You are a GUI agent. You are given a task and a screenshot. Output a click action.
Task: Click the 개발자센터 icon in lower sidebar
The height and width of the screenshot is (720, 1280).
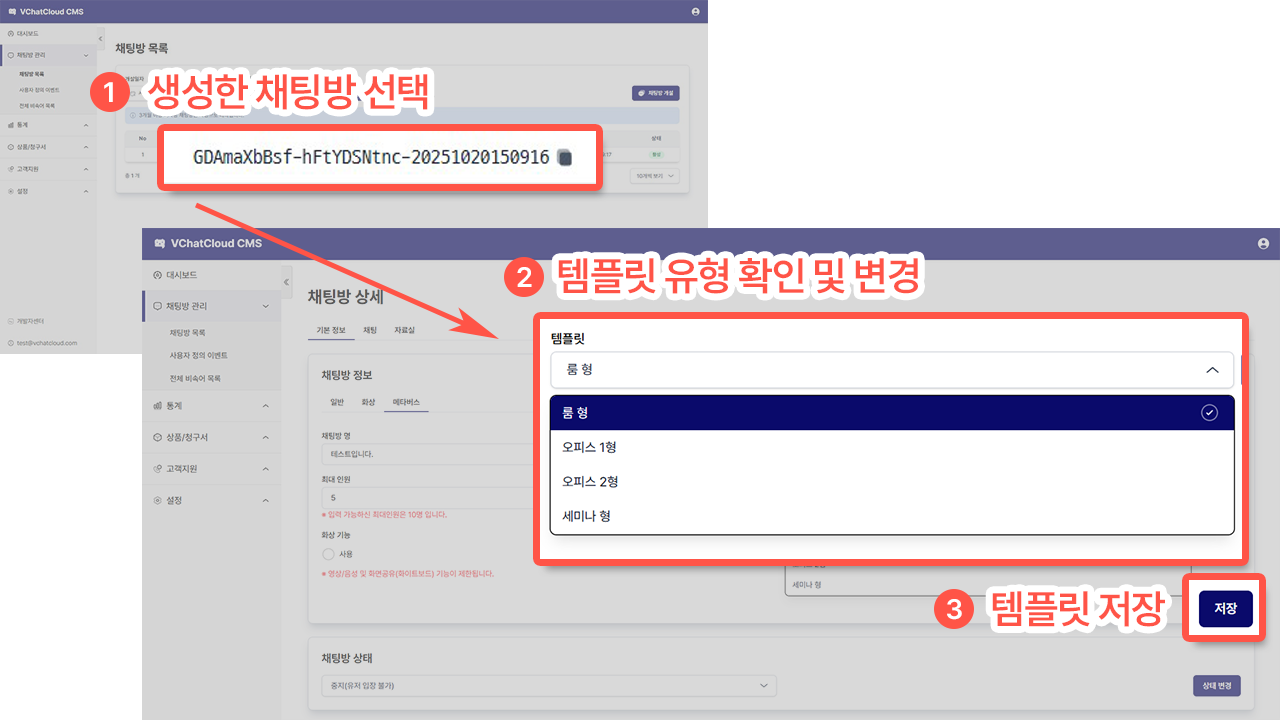[10, 321]
